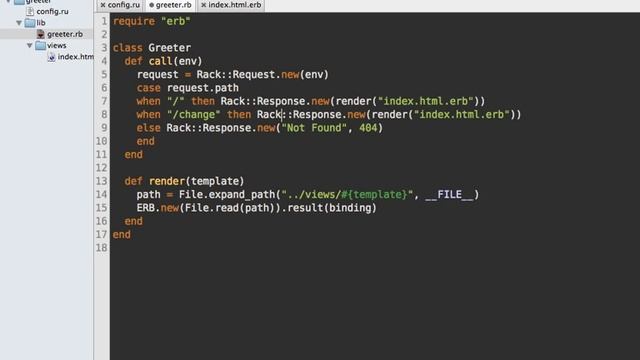Image resolution: width=640 pixels, height=360 pixels.
Task: Collapse the views folder
Action: pyautogui.click(x=29, y=45)
